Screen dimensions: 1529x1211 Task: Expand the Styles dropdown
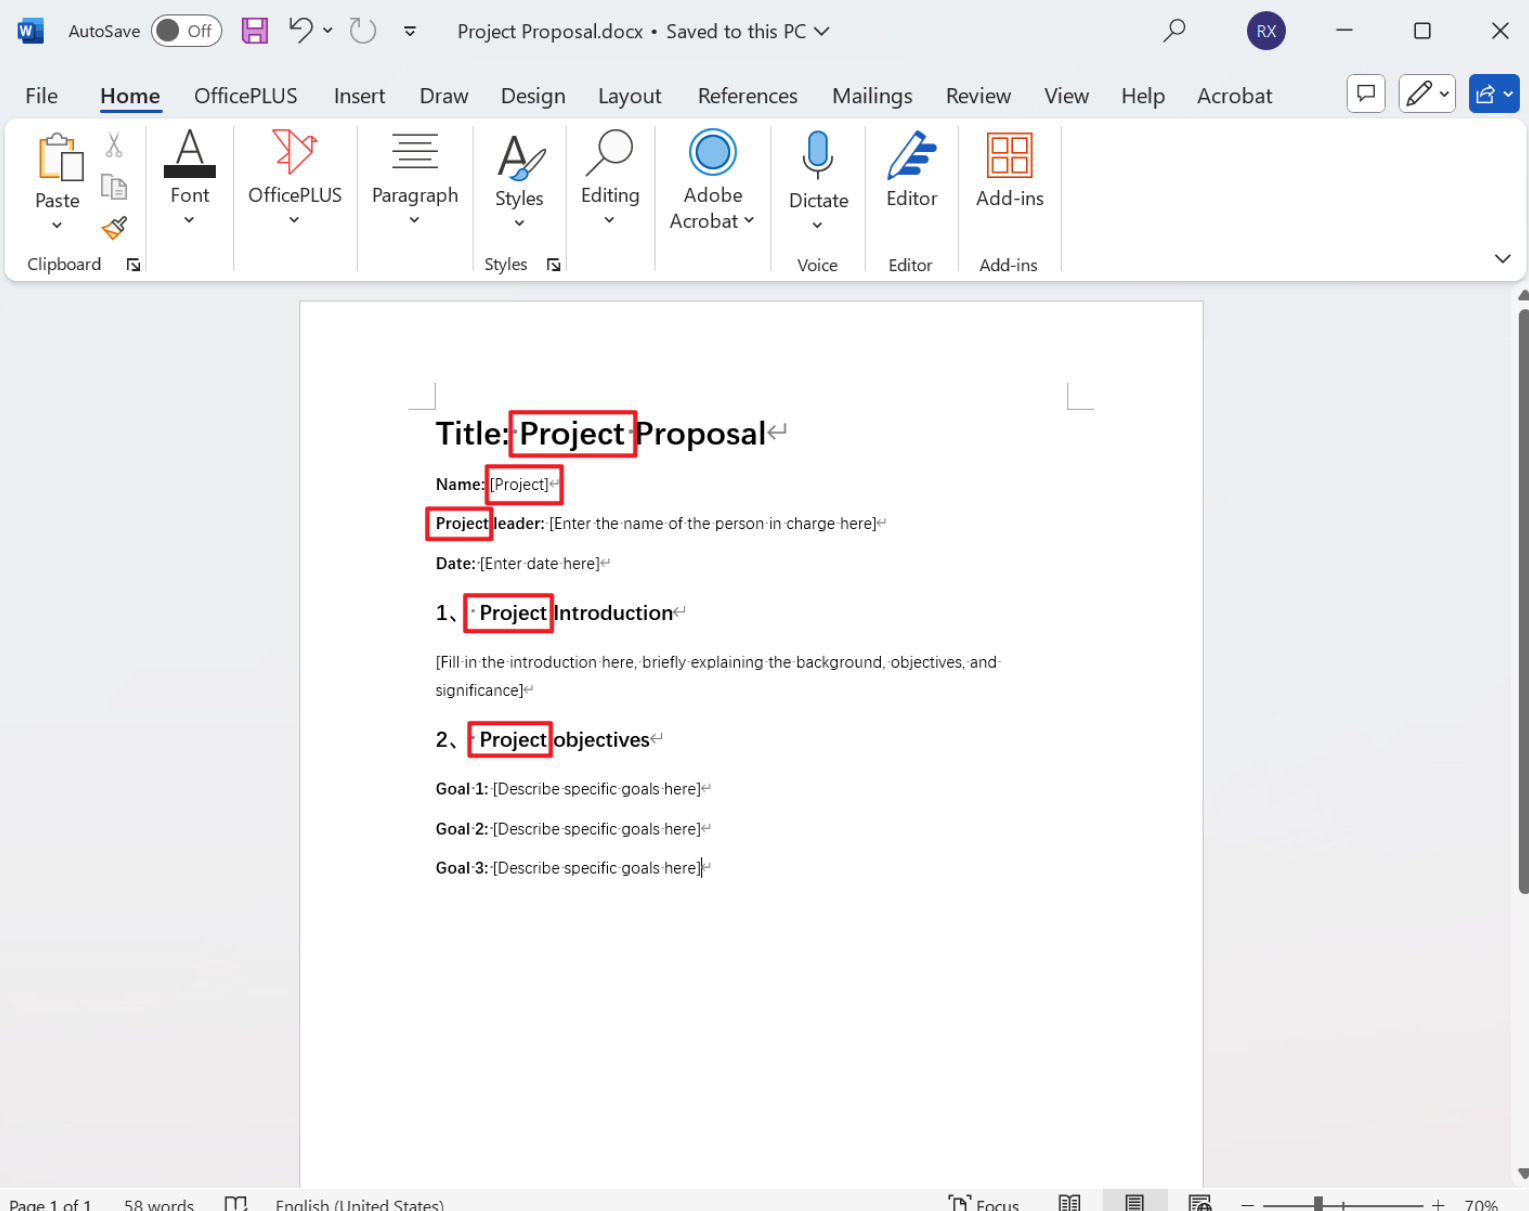click(x=519, y=220)
